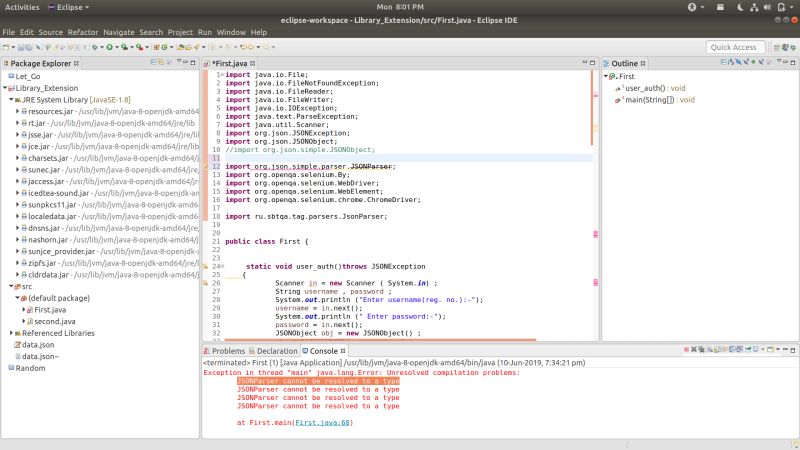
Task: Click the Debug bug icon in toolbar
Action: click(x=94, y=47)
